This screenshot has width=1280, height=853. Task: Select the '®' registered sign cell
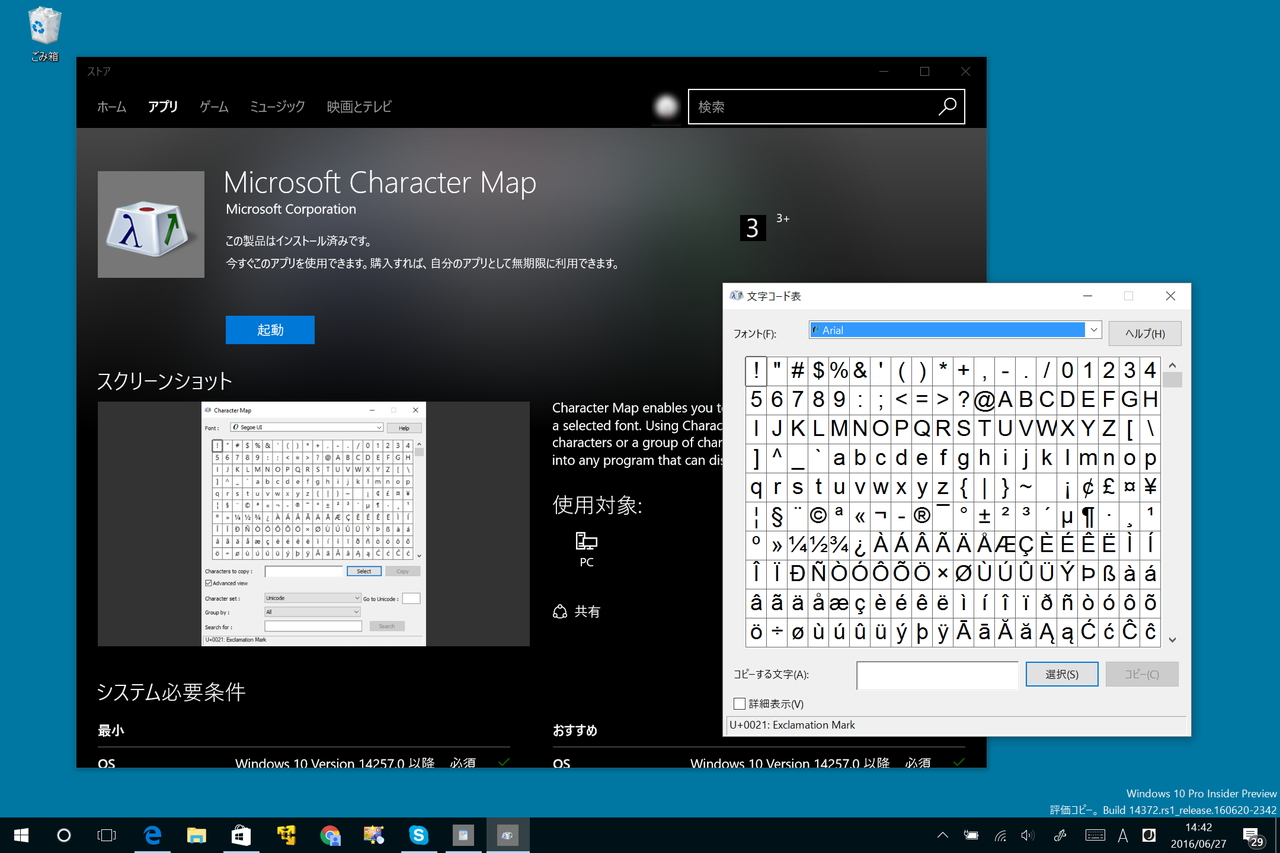pyautogui.click(x=922, y=516)
